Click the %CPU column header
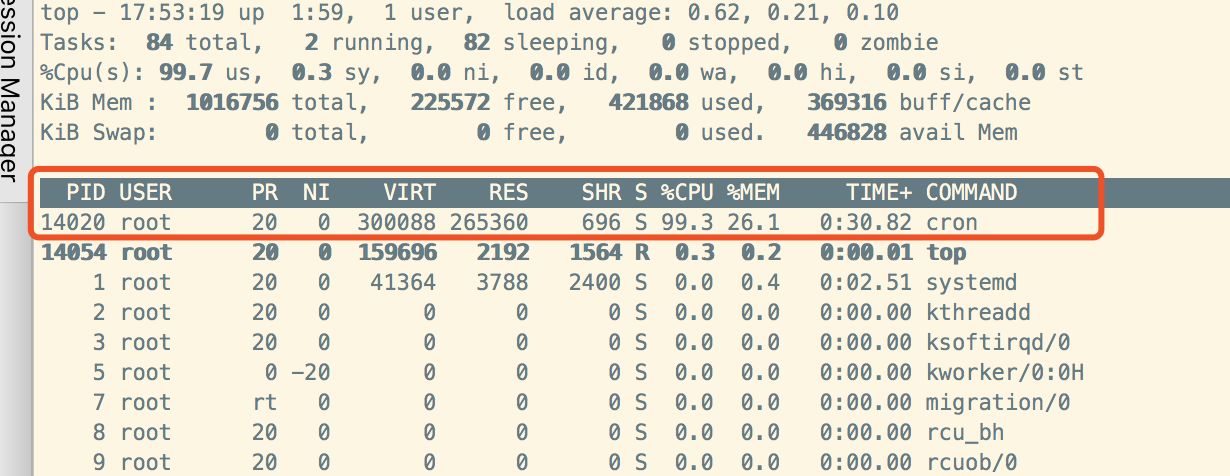 point(686,192)
